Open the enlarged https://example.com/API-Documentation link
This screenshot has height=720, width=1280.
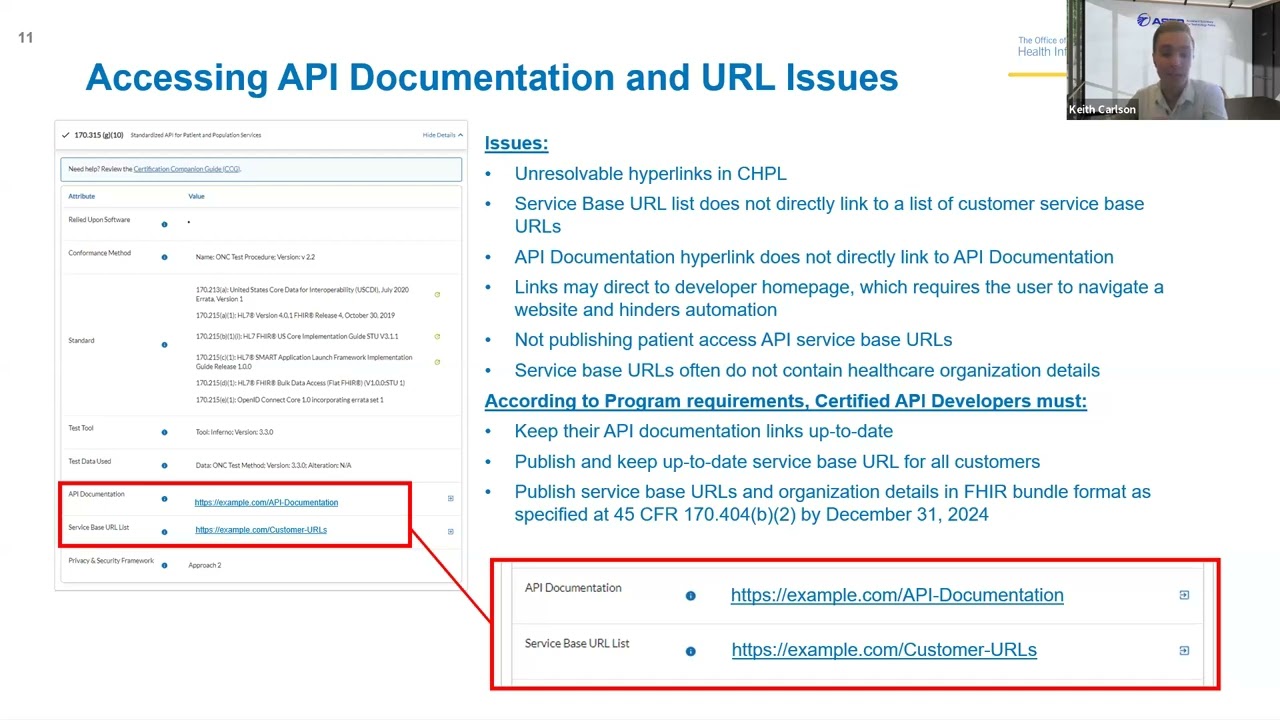pos(897,595)
